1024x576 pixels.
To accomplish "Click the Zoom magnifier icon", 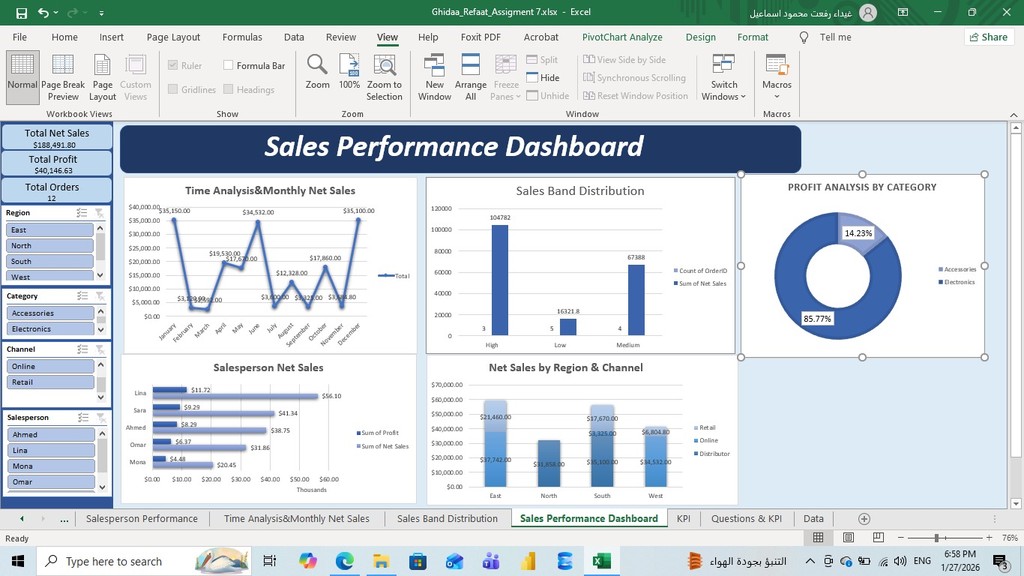I will pyautogui.click(x=317, y=66).
